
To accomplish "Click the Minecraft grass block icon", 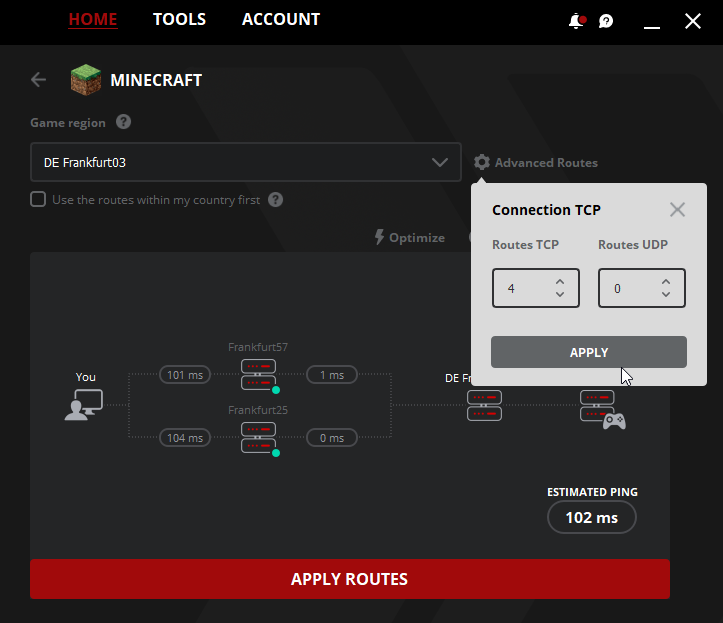I will (86, 80).
